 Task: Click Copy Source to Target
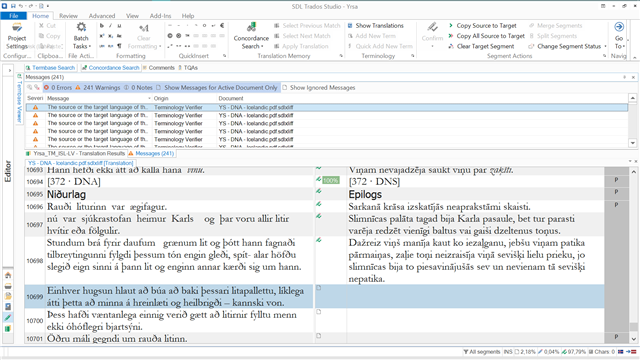(x=482, y=26)
